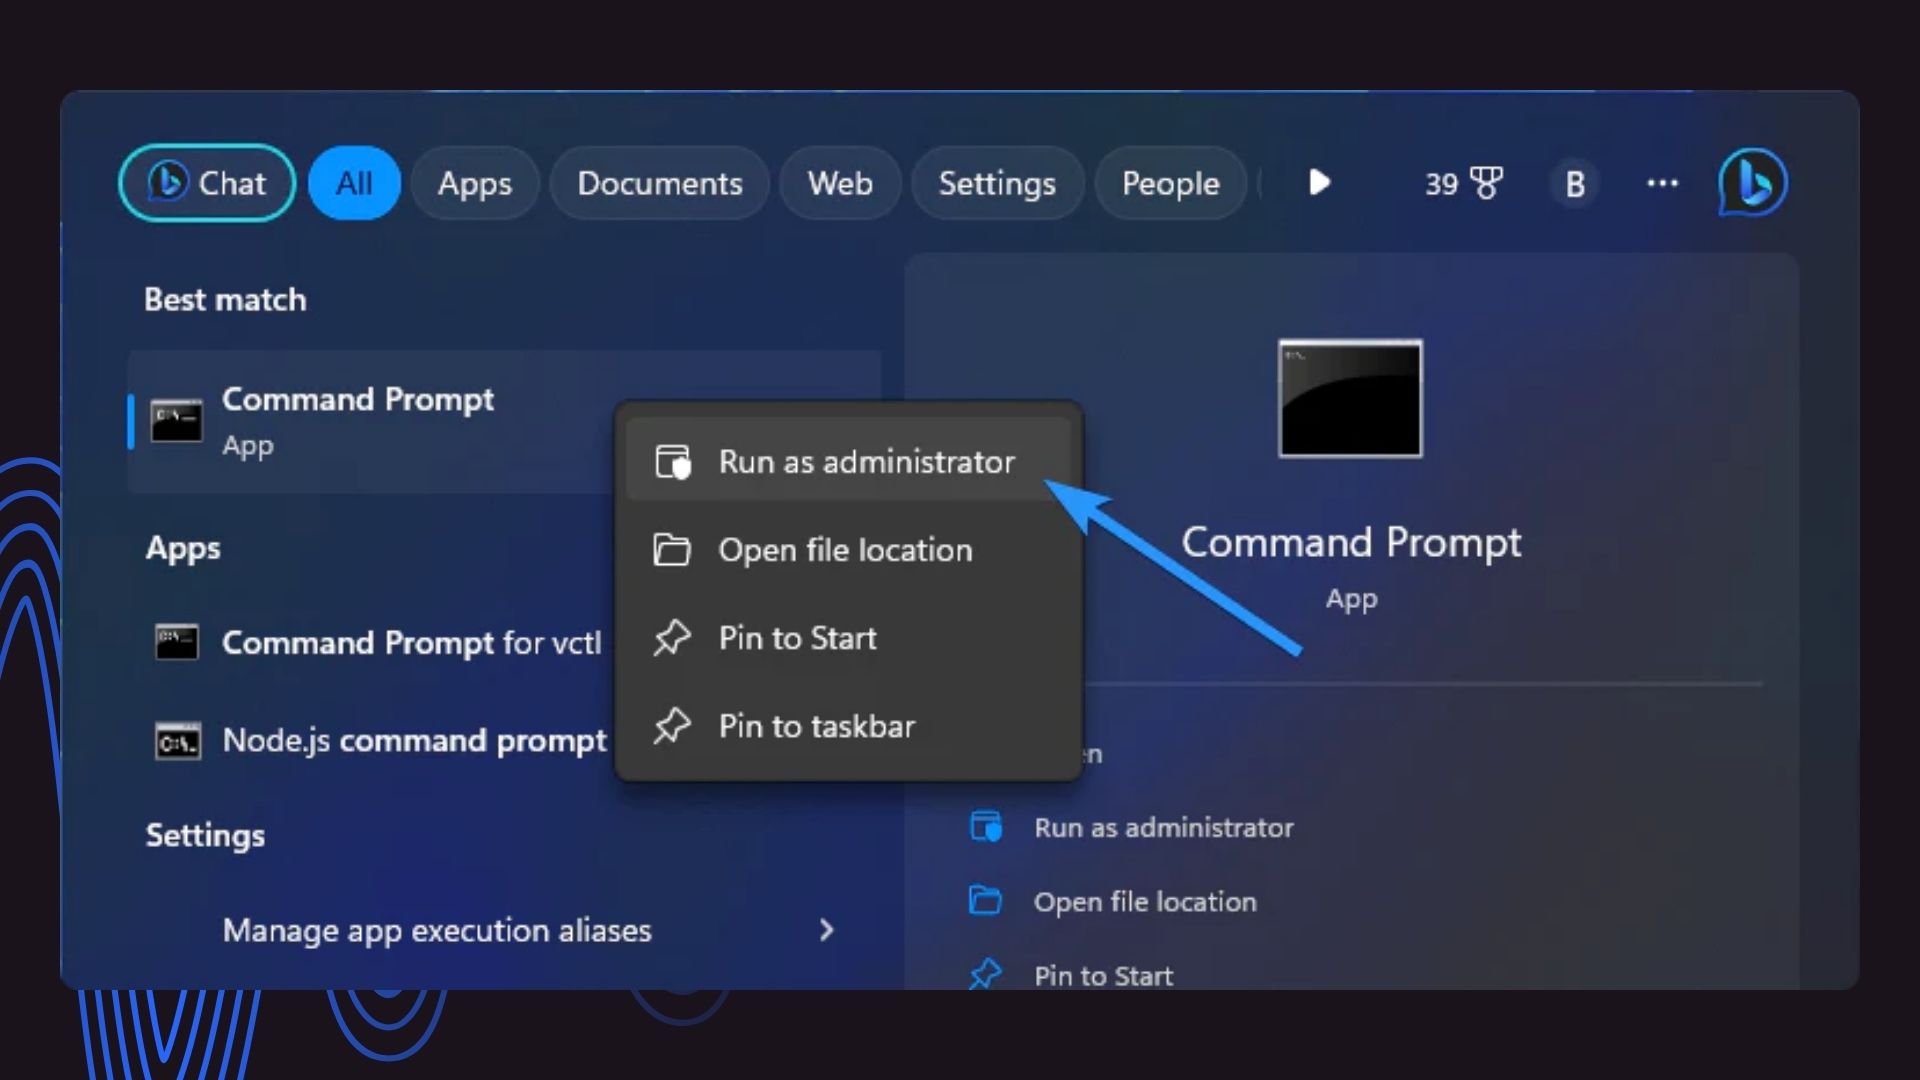The image size is (1920, 1080).
Task: Click the Command Prompt for vctl icon
Action: coord(177,642)
